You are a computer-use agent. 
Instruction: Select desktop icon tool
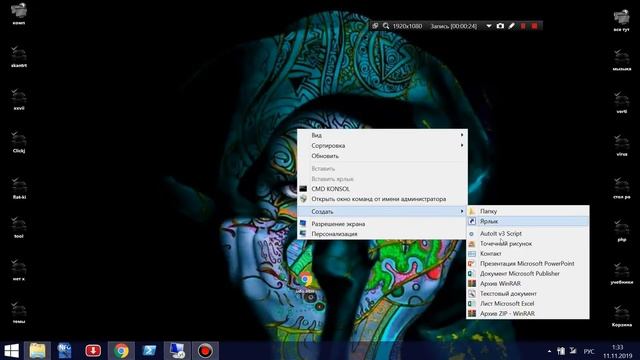(19, 228)
